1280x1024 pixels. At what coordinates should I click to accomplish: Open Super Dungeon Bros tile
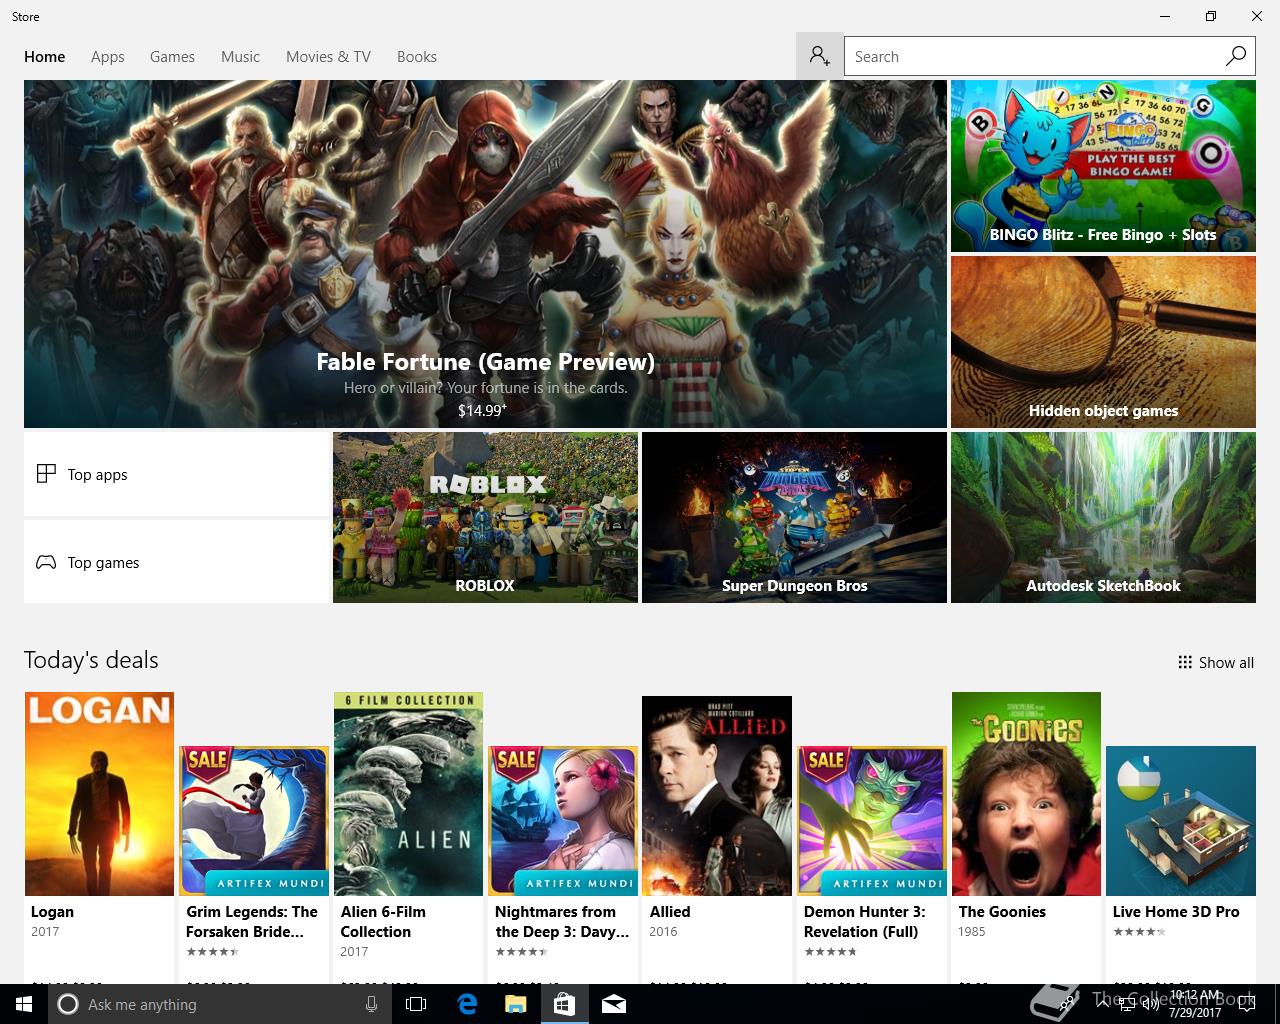pyautogui.click(x=794, y=517)
